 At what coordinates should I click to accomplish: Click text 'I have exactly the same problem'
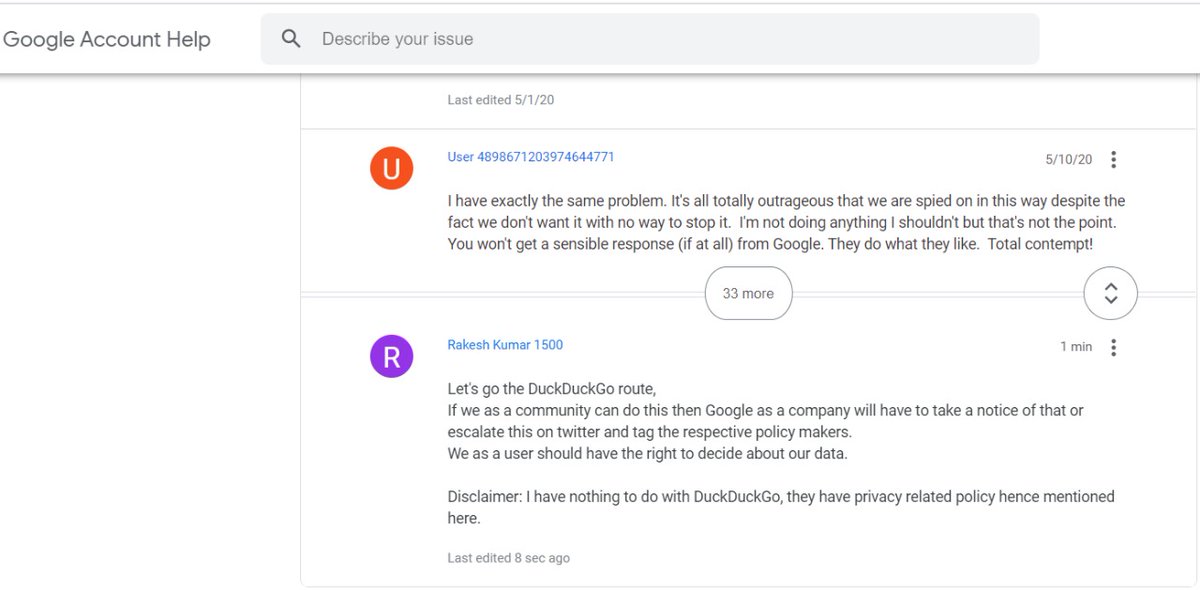(x=556, y=201)
